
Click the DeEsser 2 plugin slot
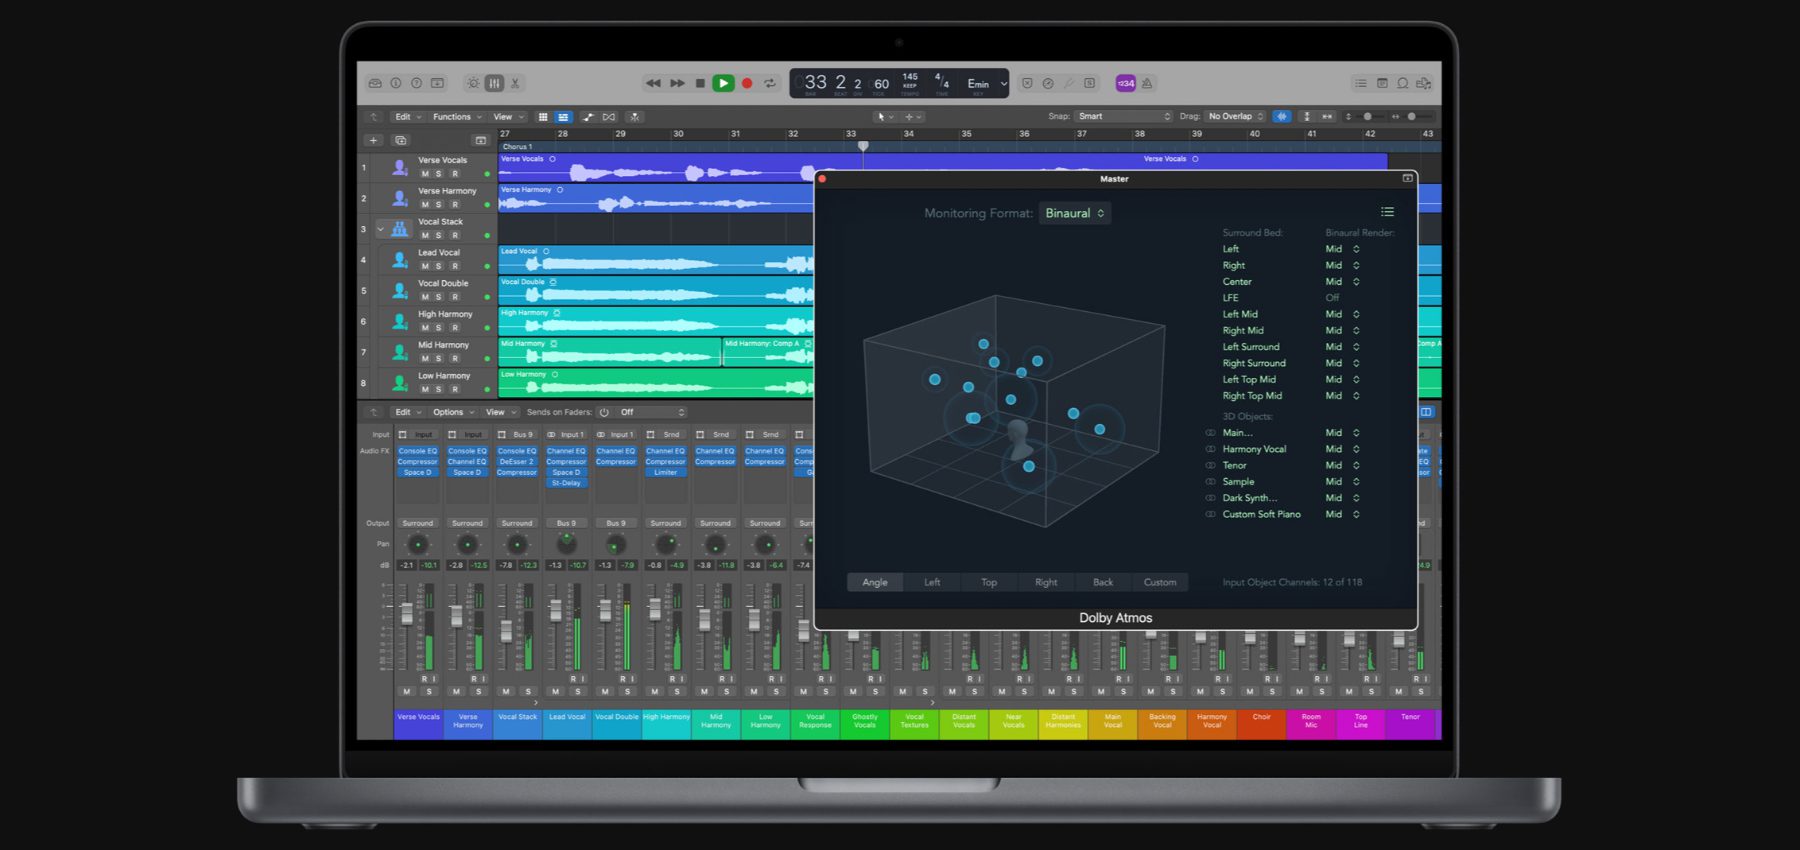pos(517,462)
